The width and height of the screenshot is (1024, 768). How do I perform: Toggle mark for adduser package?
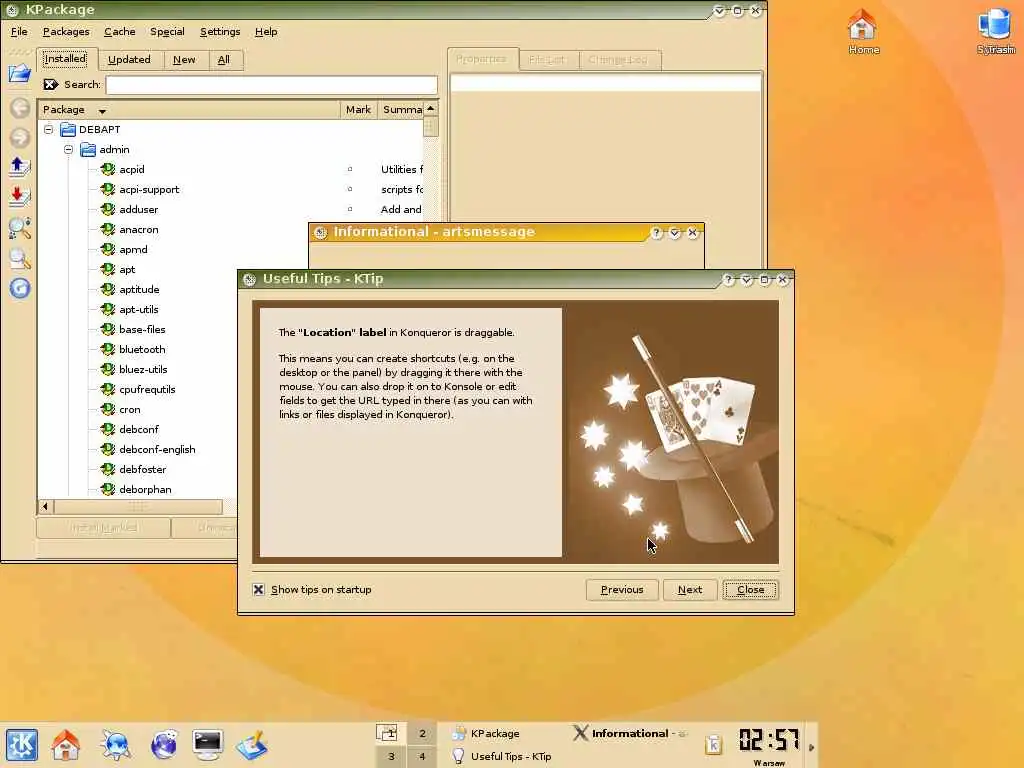point(350,210)
